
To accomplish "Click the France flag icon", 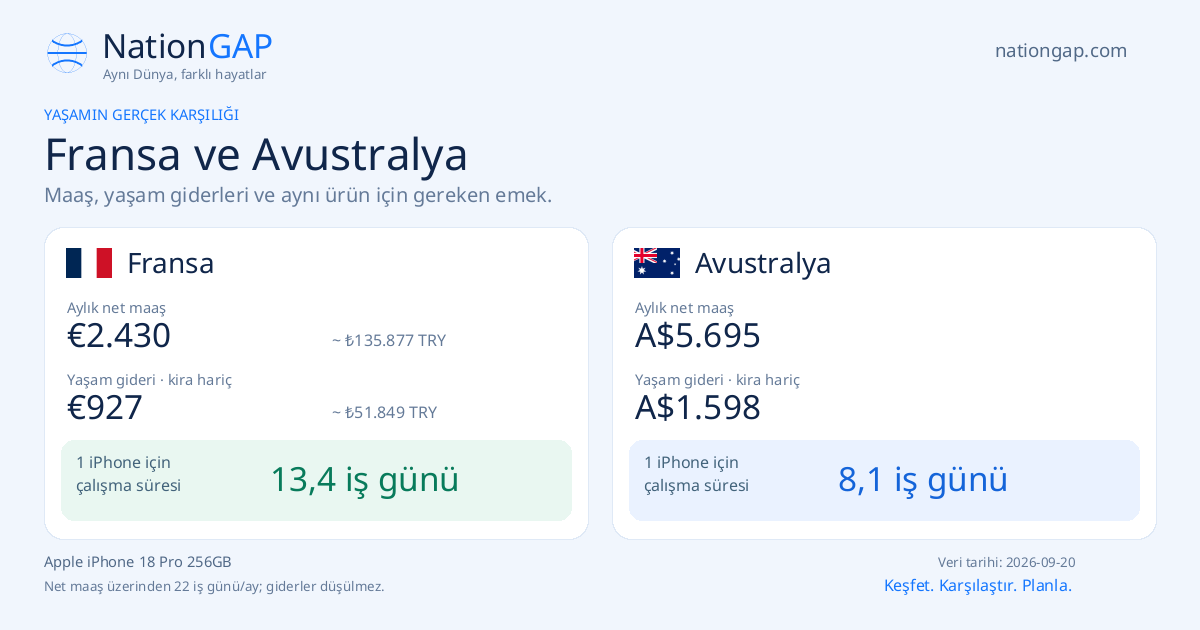I will coord(89,263).
